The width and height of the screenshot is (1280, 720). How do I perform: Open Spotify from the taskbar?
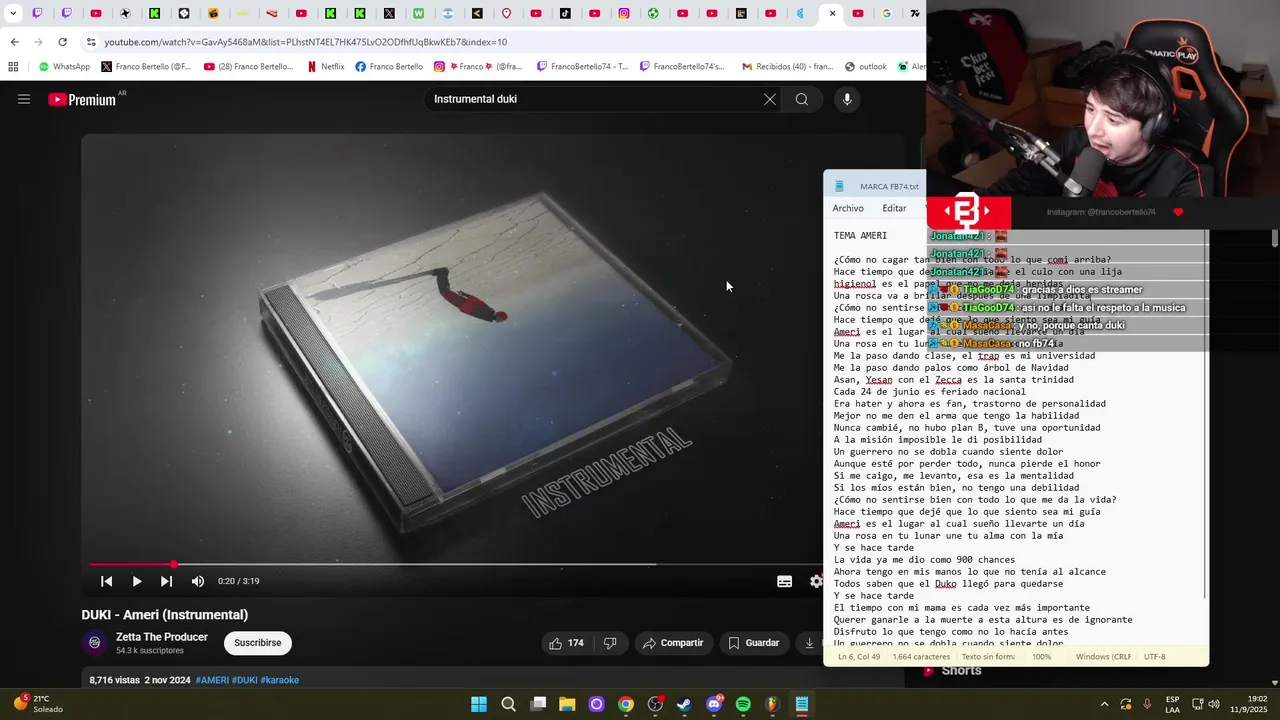point(743,704)
